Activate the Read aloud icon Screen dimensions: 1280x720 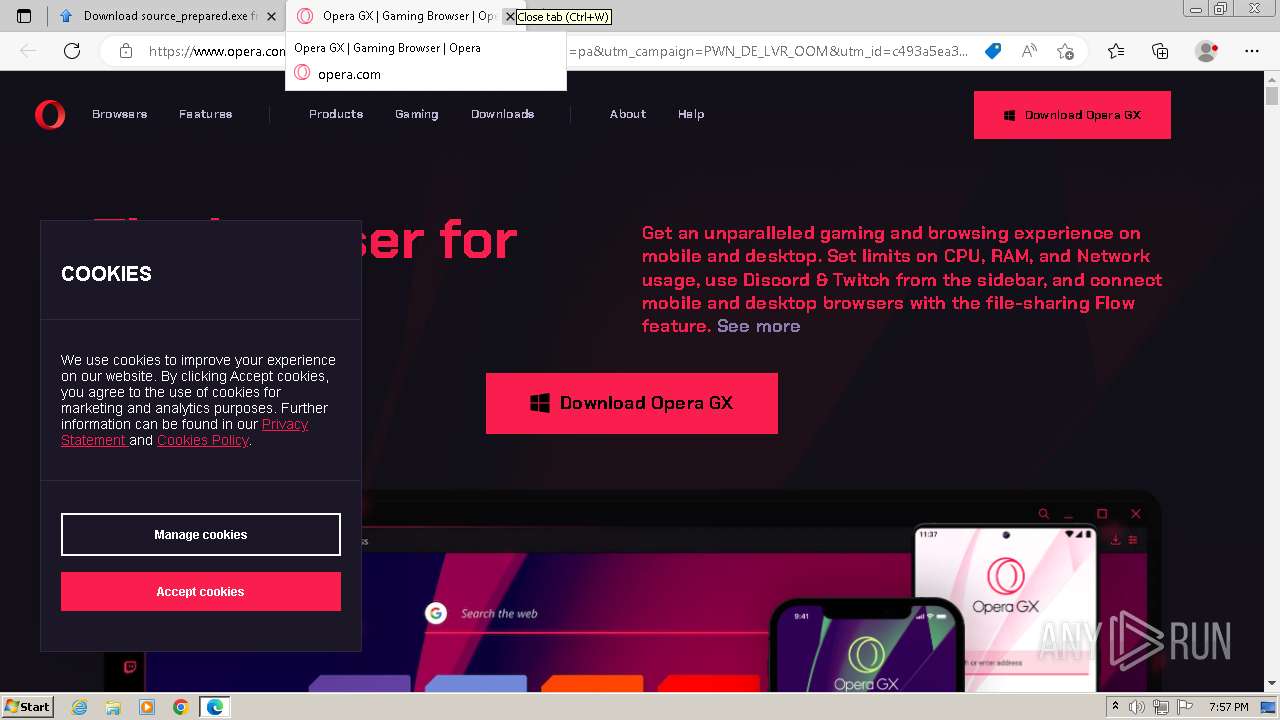point(1029,51)
